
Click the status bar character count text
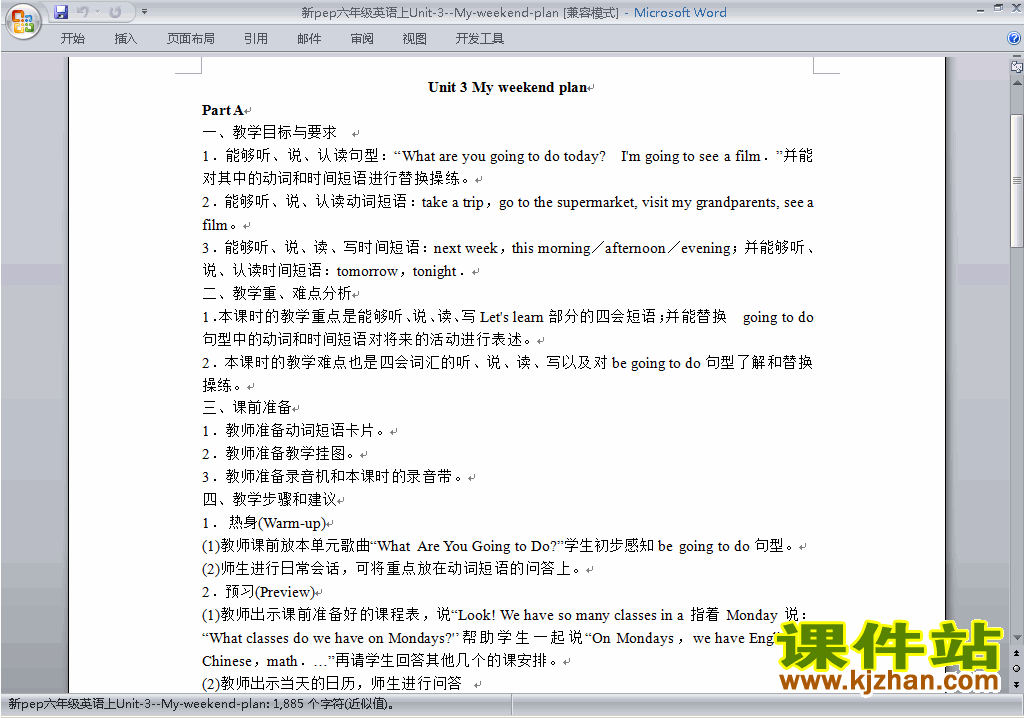point(201,704)
